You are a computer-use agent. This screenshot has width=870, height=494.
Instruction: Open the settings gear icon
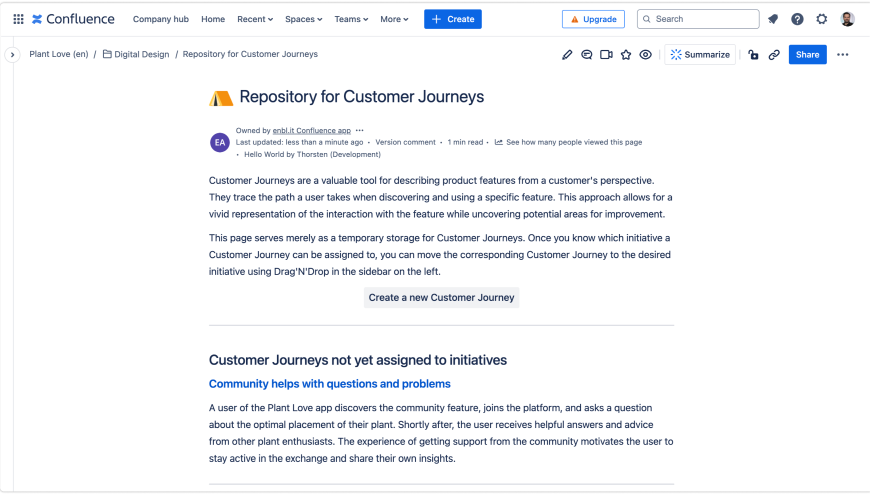[822, 19]
